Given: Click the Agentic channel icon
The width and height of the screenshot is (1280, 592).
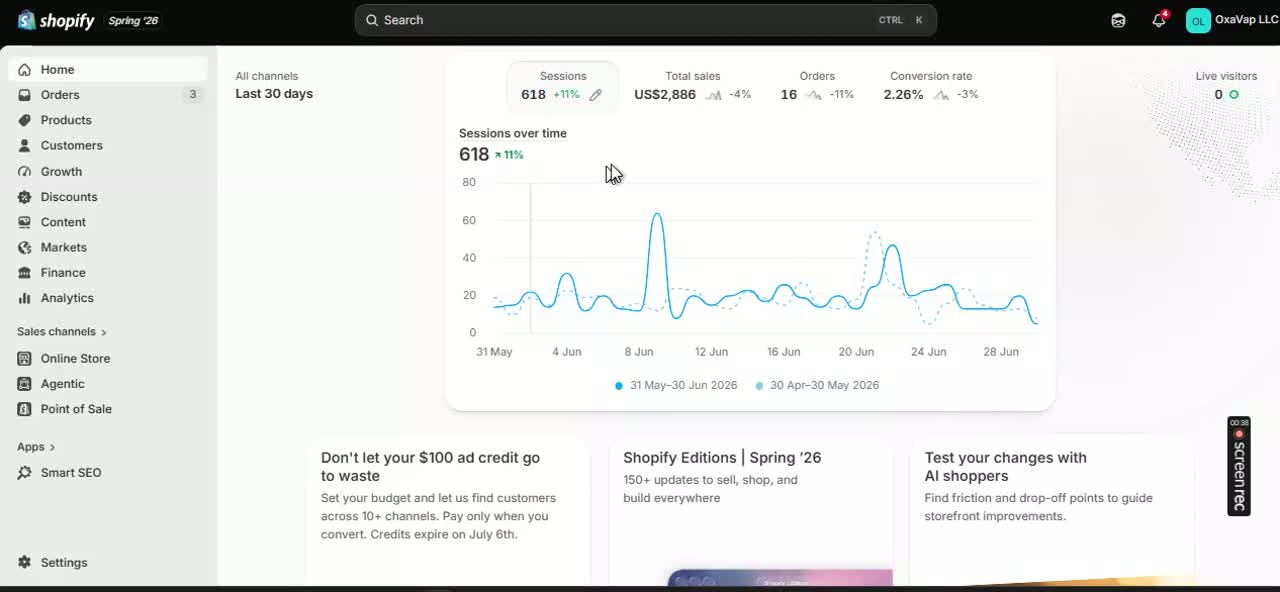Looking at the screenshot, I should [x=24, y=384].
